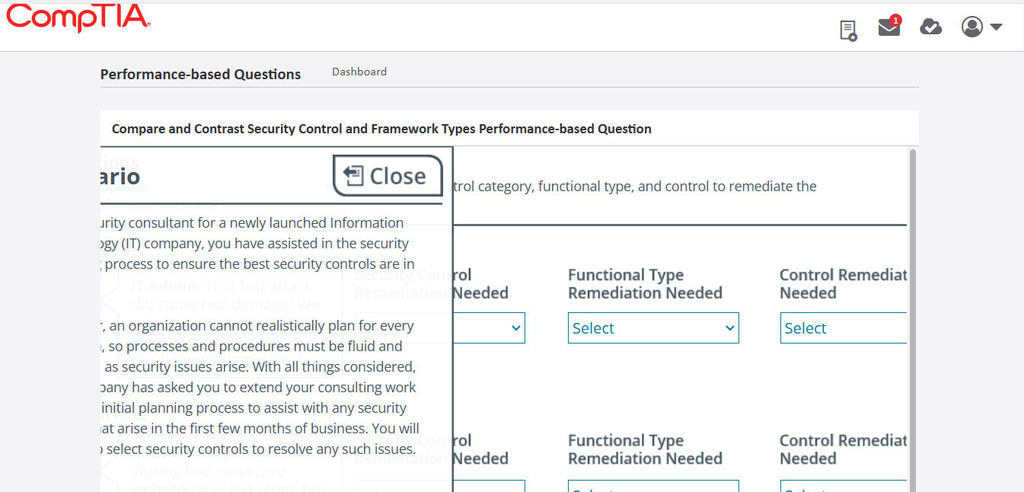Click the cloud checkmark sync icon

click(930, 27)
